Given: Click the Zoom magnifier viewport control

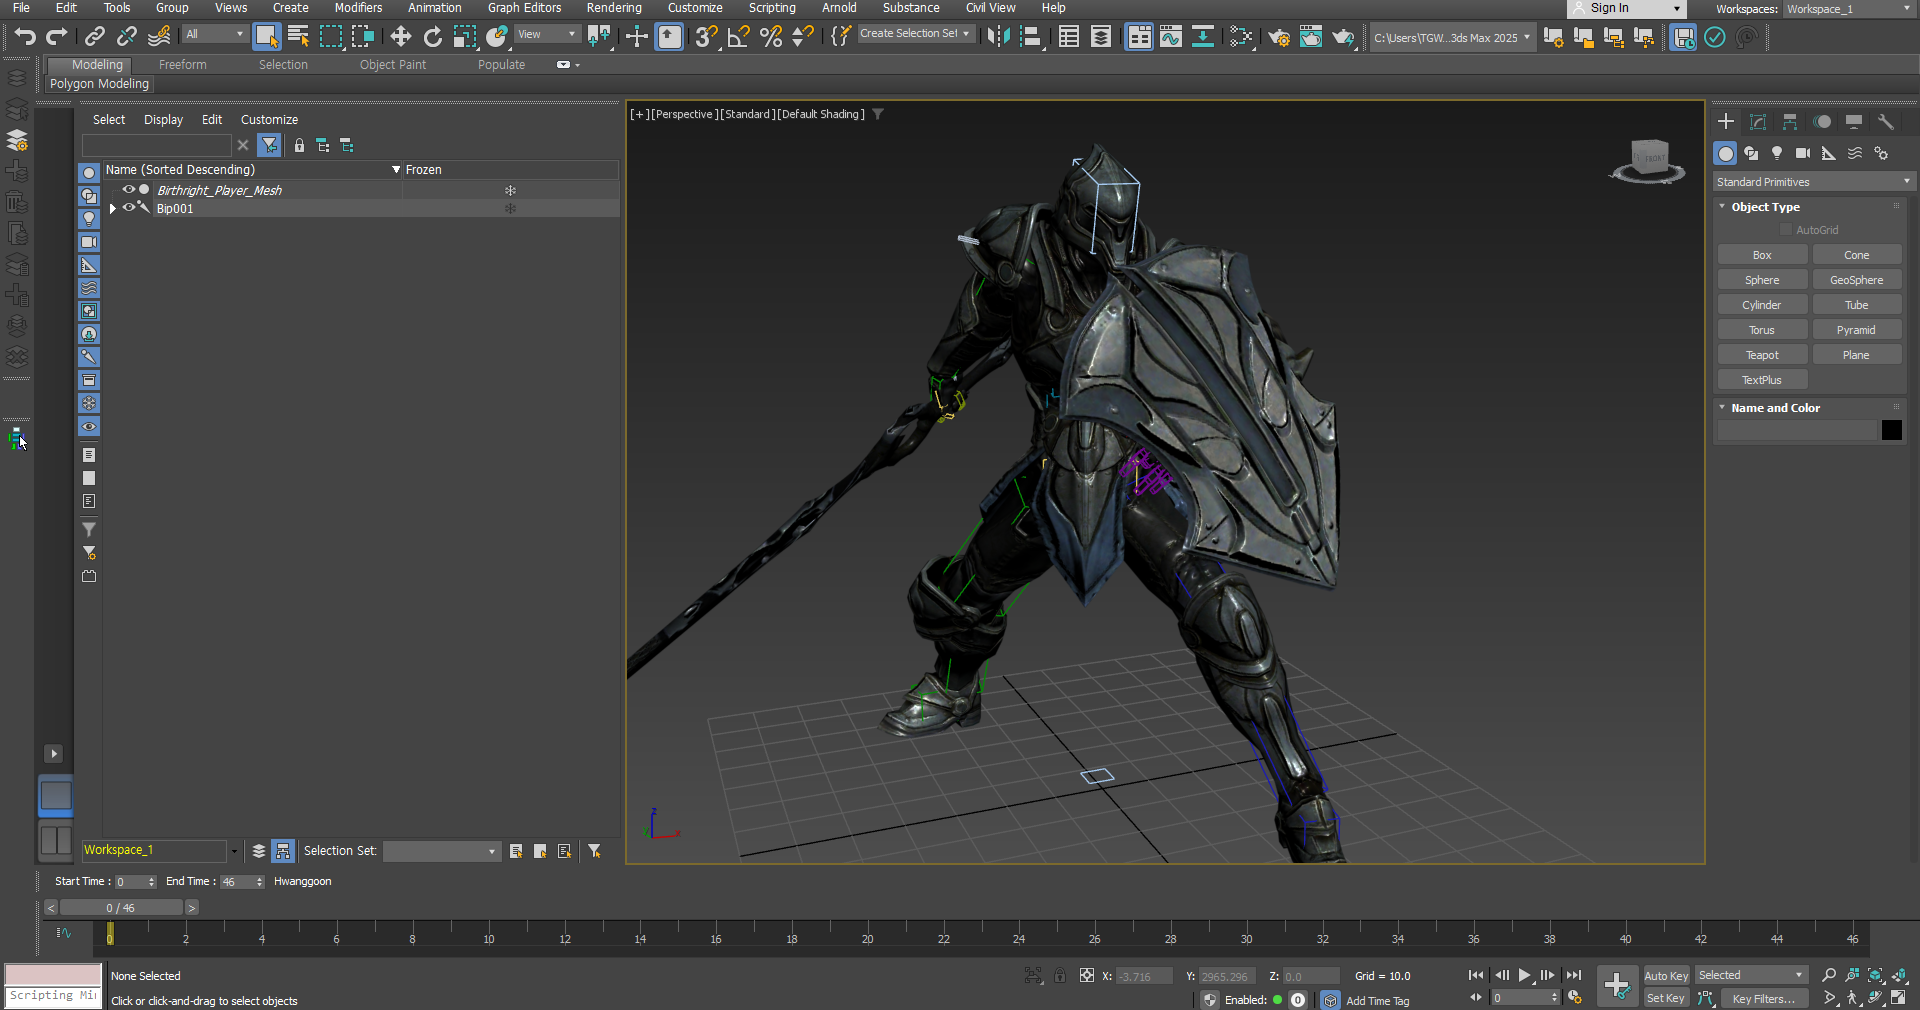Looking at the screenshot, I should (x=1829, y=975).
